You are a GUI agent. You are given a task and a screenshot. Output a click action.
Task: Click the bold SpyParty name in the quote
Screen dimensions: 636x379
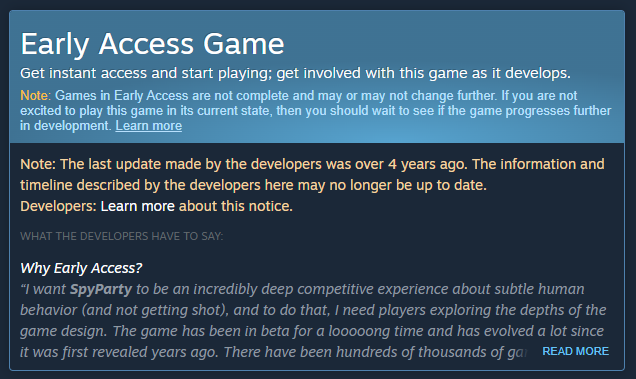(x=101, y=289)
